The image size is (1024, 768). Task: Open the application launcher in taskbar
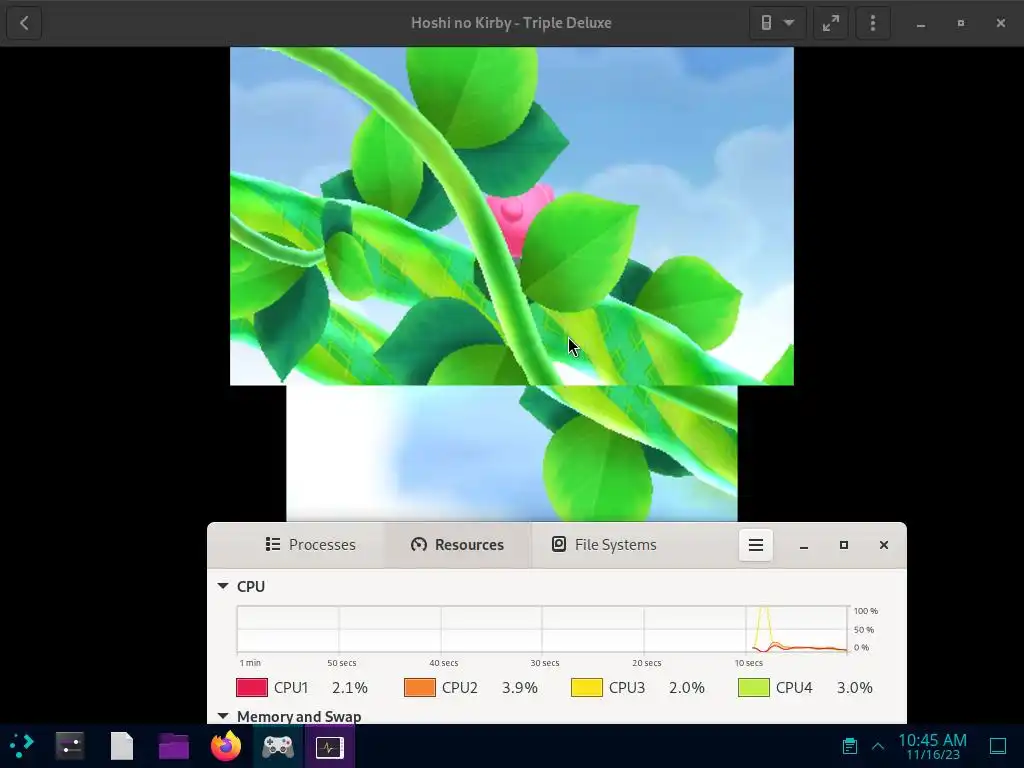(22, 746)
